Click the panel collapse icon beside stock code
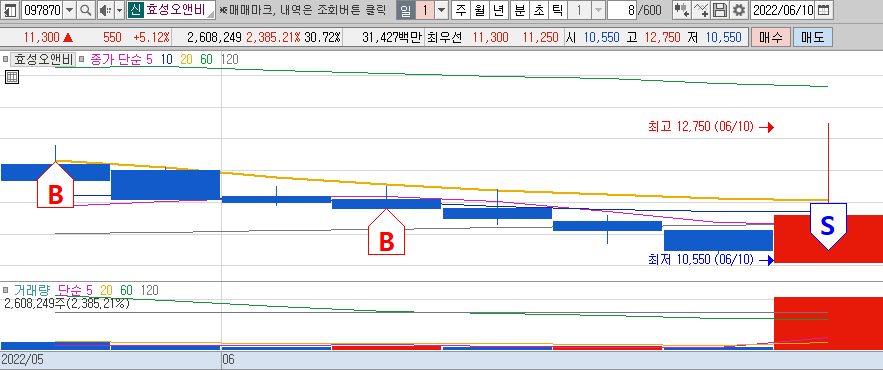The height and width of the screenshot is (370, 883). click(x=11, y=10)
